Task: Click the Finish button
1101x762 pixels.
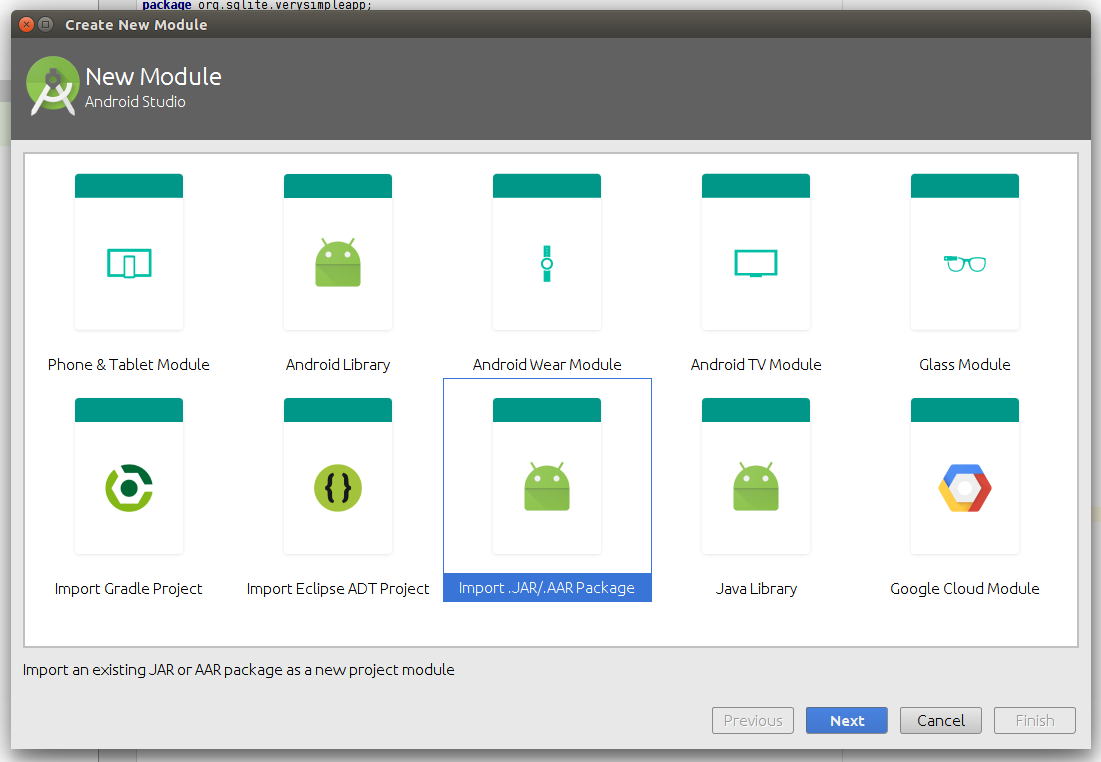Action: 1034,720
